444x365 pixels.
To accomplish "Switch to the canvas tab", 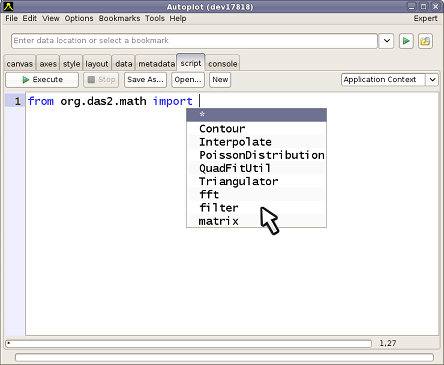I will (x=20, y=63).
